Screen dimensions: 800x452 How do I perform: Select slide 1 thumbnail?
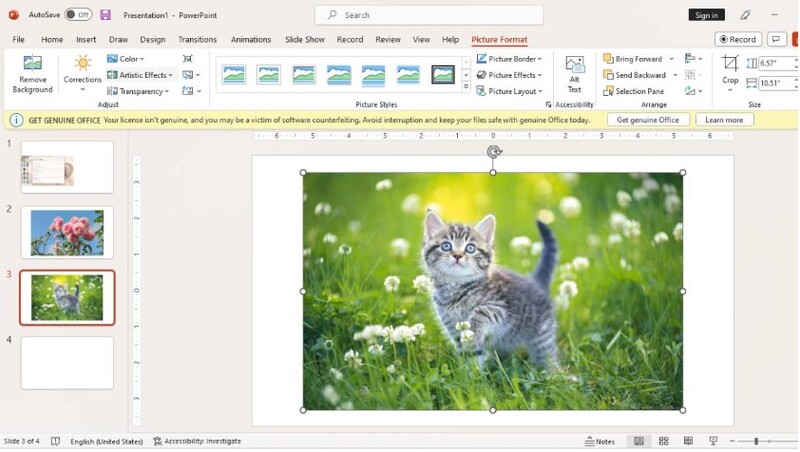coord(67,167)
